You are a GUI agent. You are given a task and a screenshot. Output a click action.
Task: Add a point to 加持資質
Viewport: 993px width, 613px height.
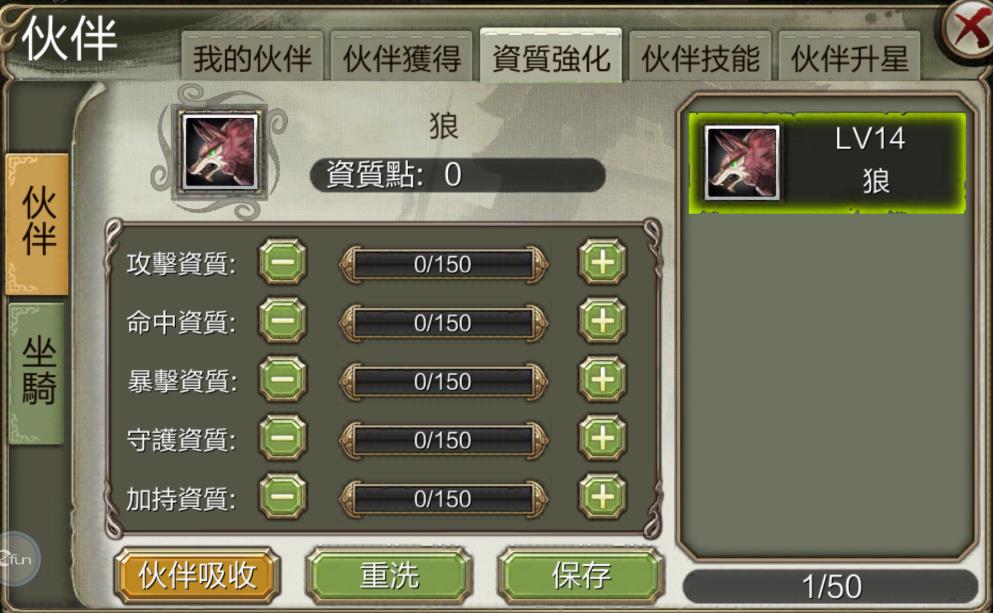point(602,496)
